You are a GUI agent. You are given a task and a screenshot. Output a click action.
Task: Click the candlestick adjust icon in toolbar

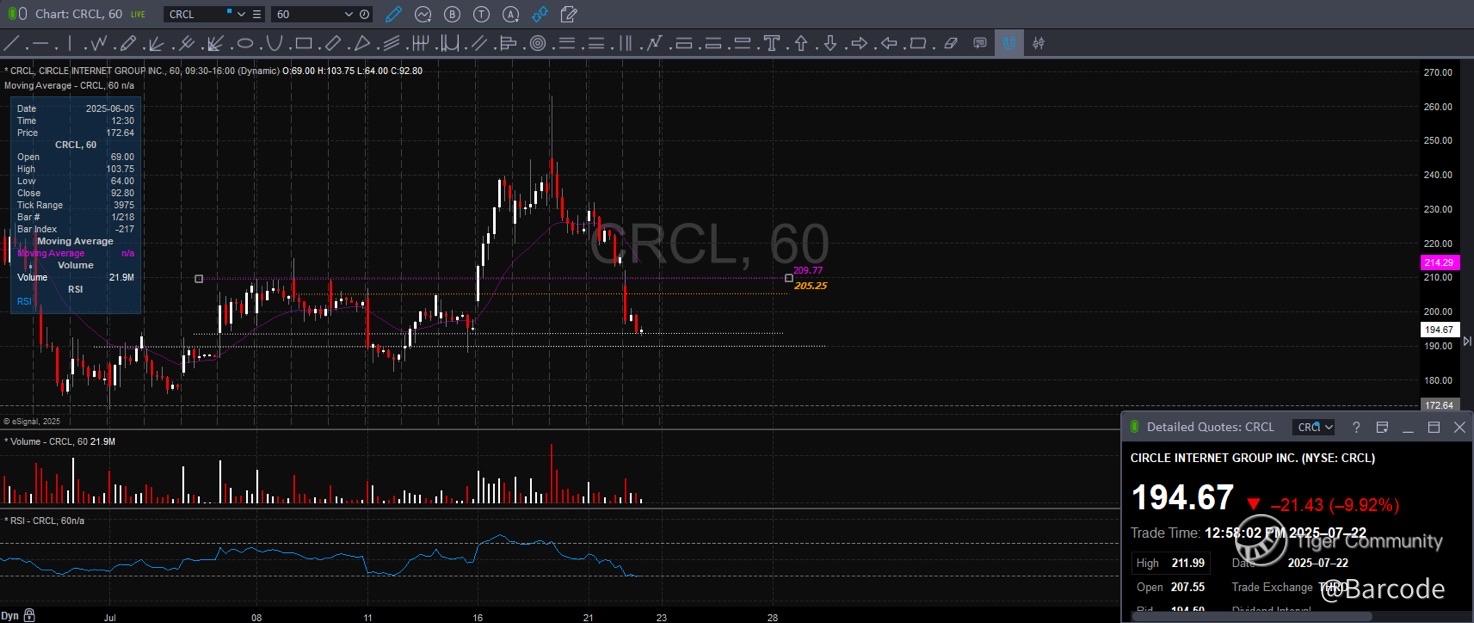click(x=1039, y=43)
